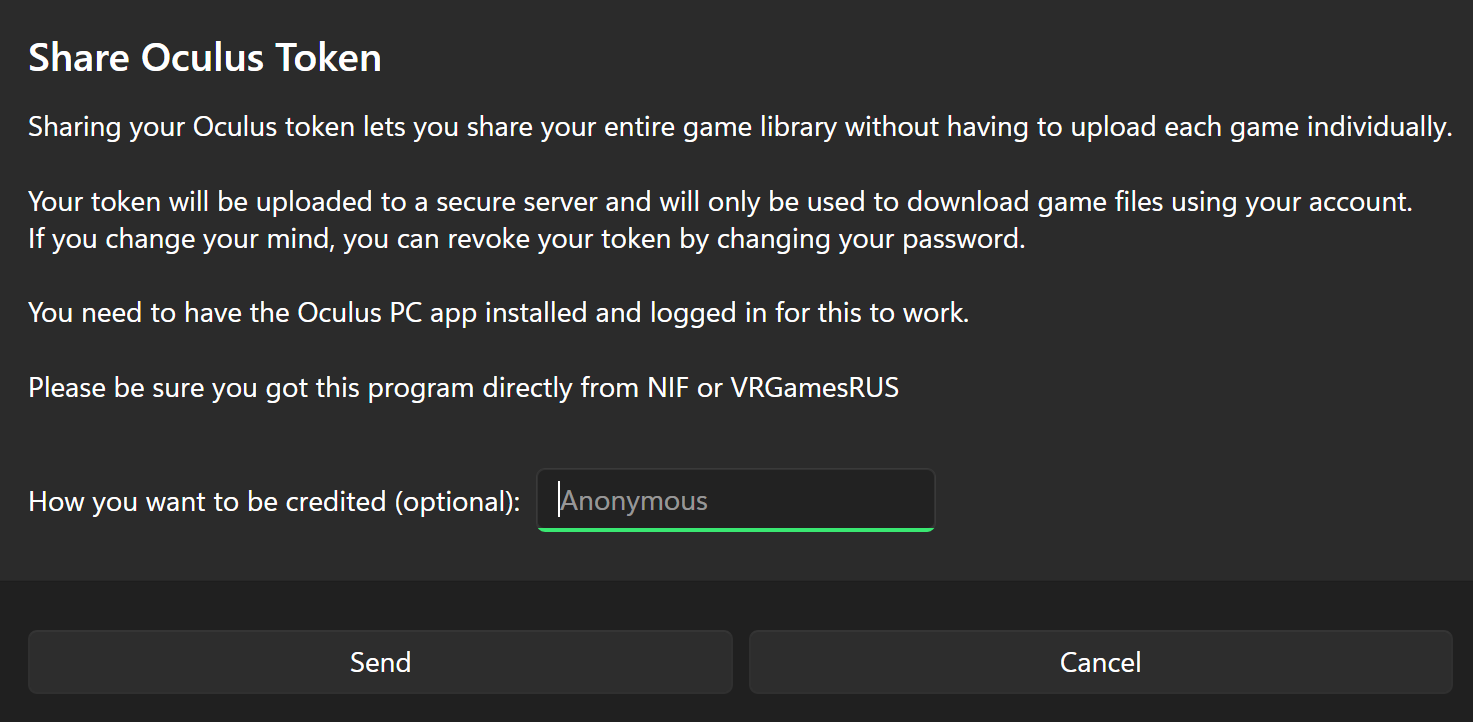The image size is (1473, 722).
Task: Click the word VRGamesRUS
Action: (x=815, y=387)
